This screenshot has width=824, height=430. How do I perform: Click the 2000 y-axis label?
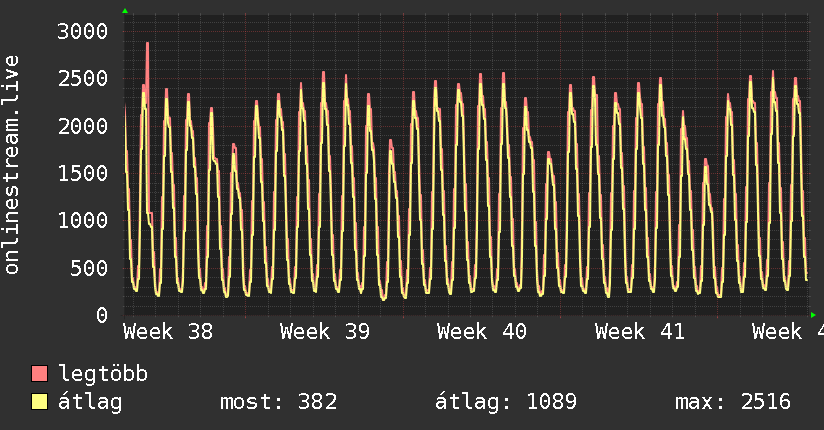point(83,126)
